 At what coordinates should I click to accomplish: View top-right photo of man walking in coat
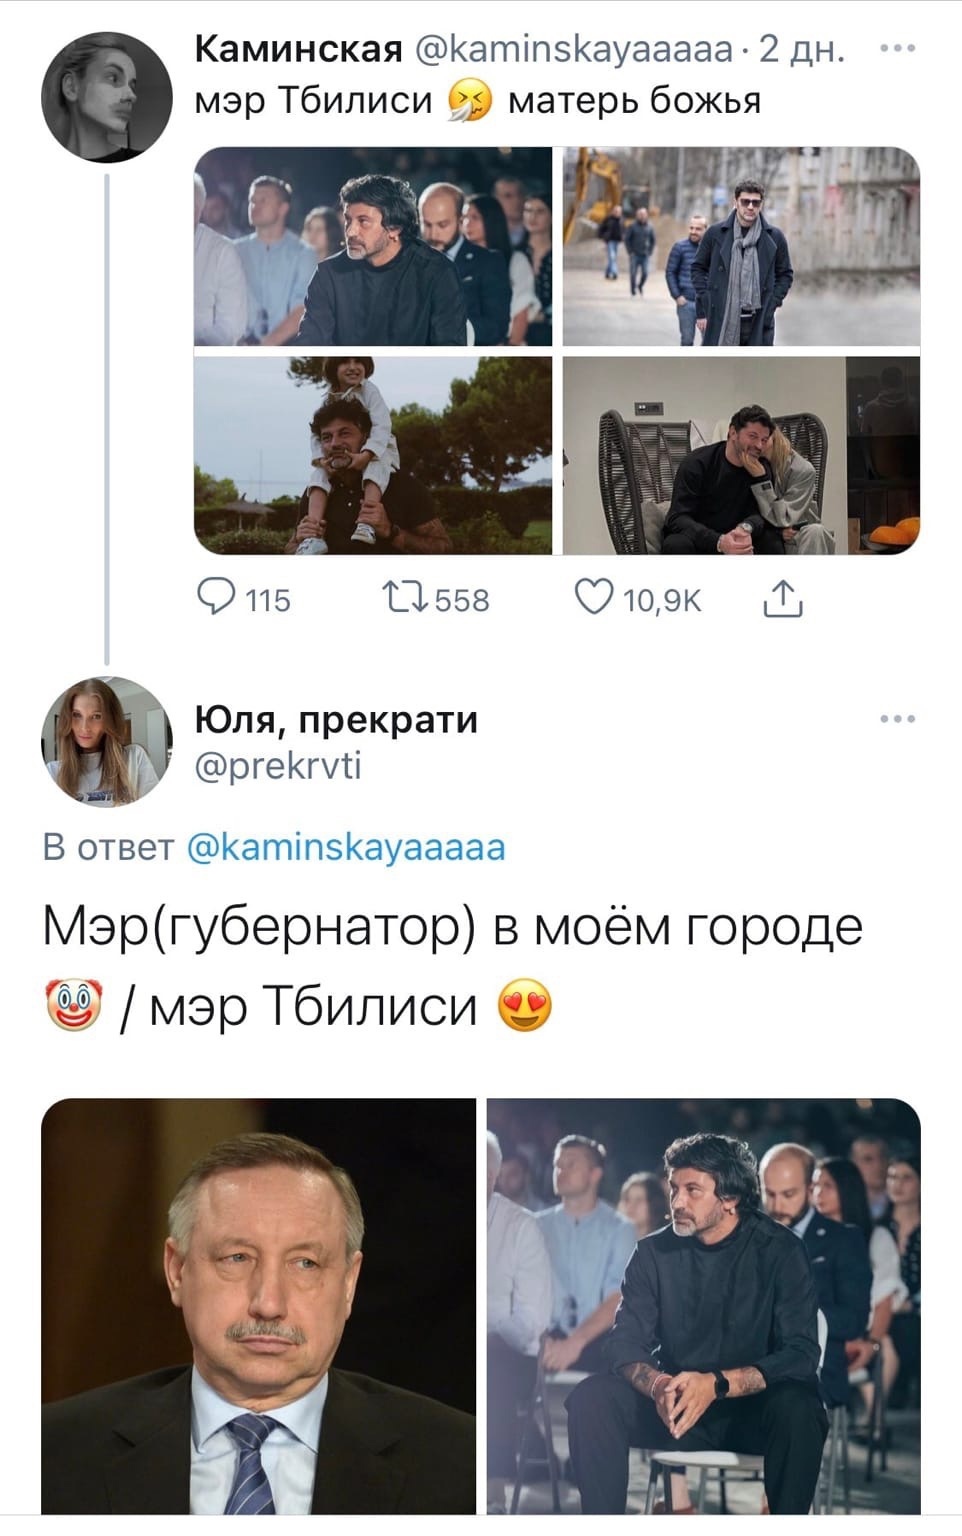[741, 246]
